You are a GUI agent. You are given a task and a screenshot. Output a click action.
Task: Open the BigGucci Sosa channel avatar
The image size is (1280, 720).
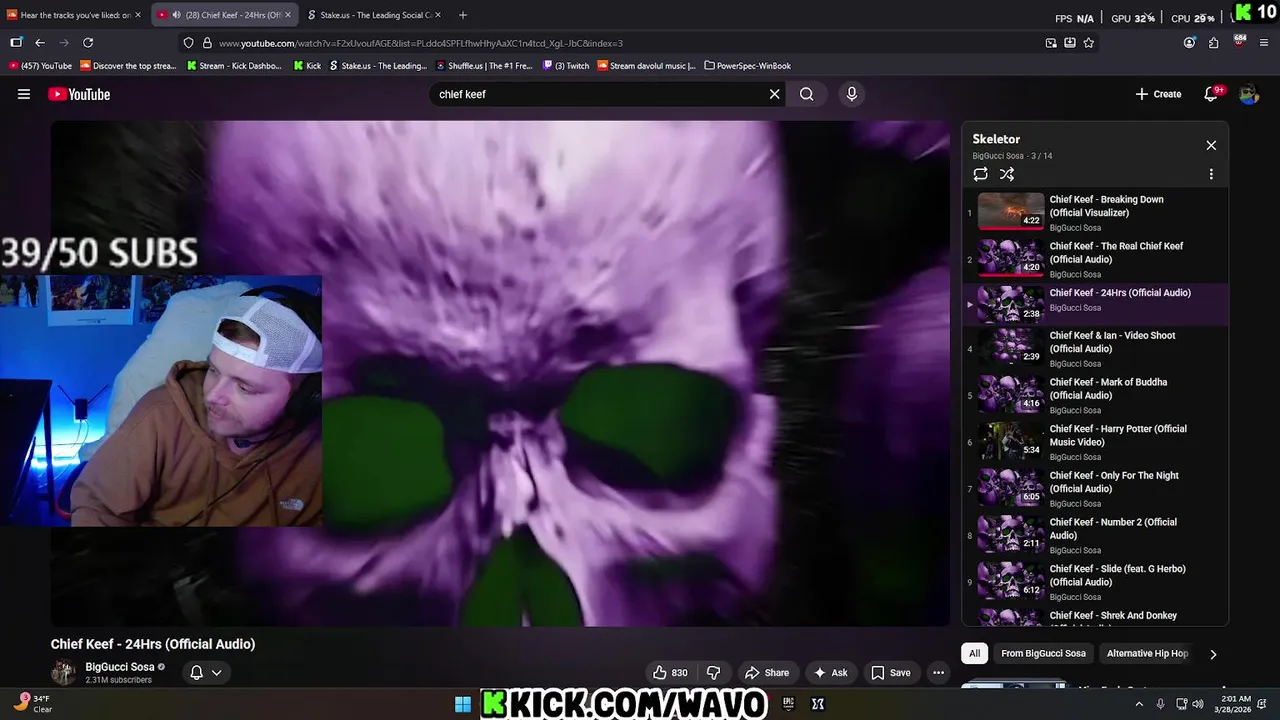tap(63, 673)
